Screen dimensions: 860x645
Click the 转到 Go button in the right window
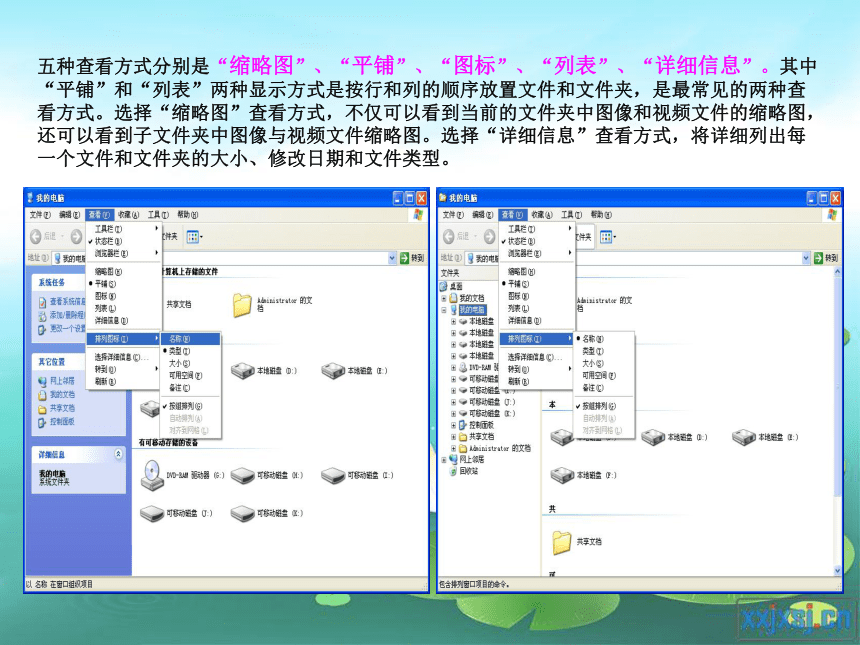(826, 258)
